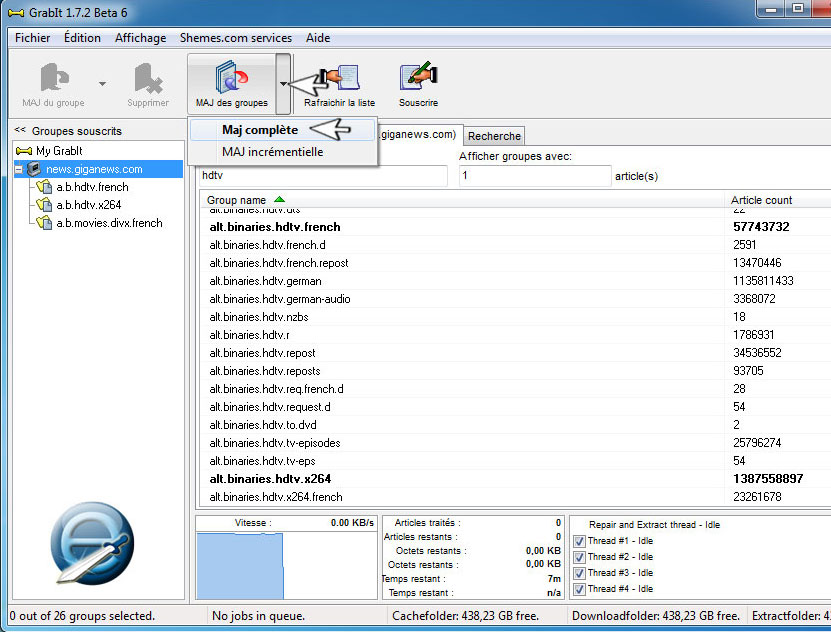Sort by the Group name column header

[x=461, y=200]
